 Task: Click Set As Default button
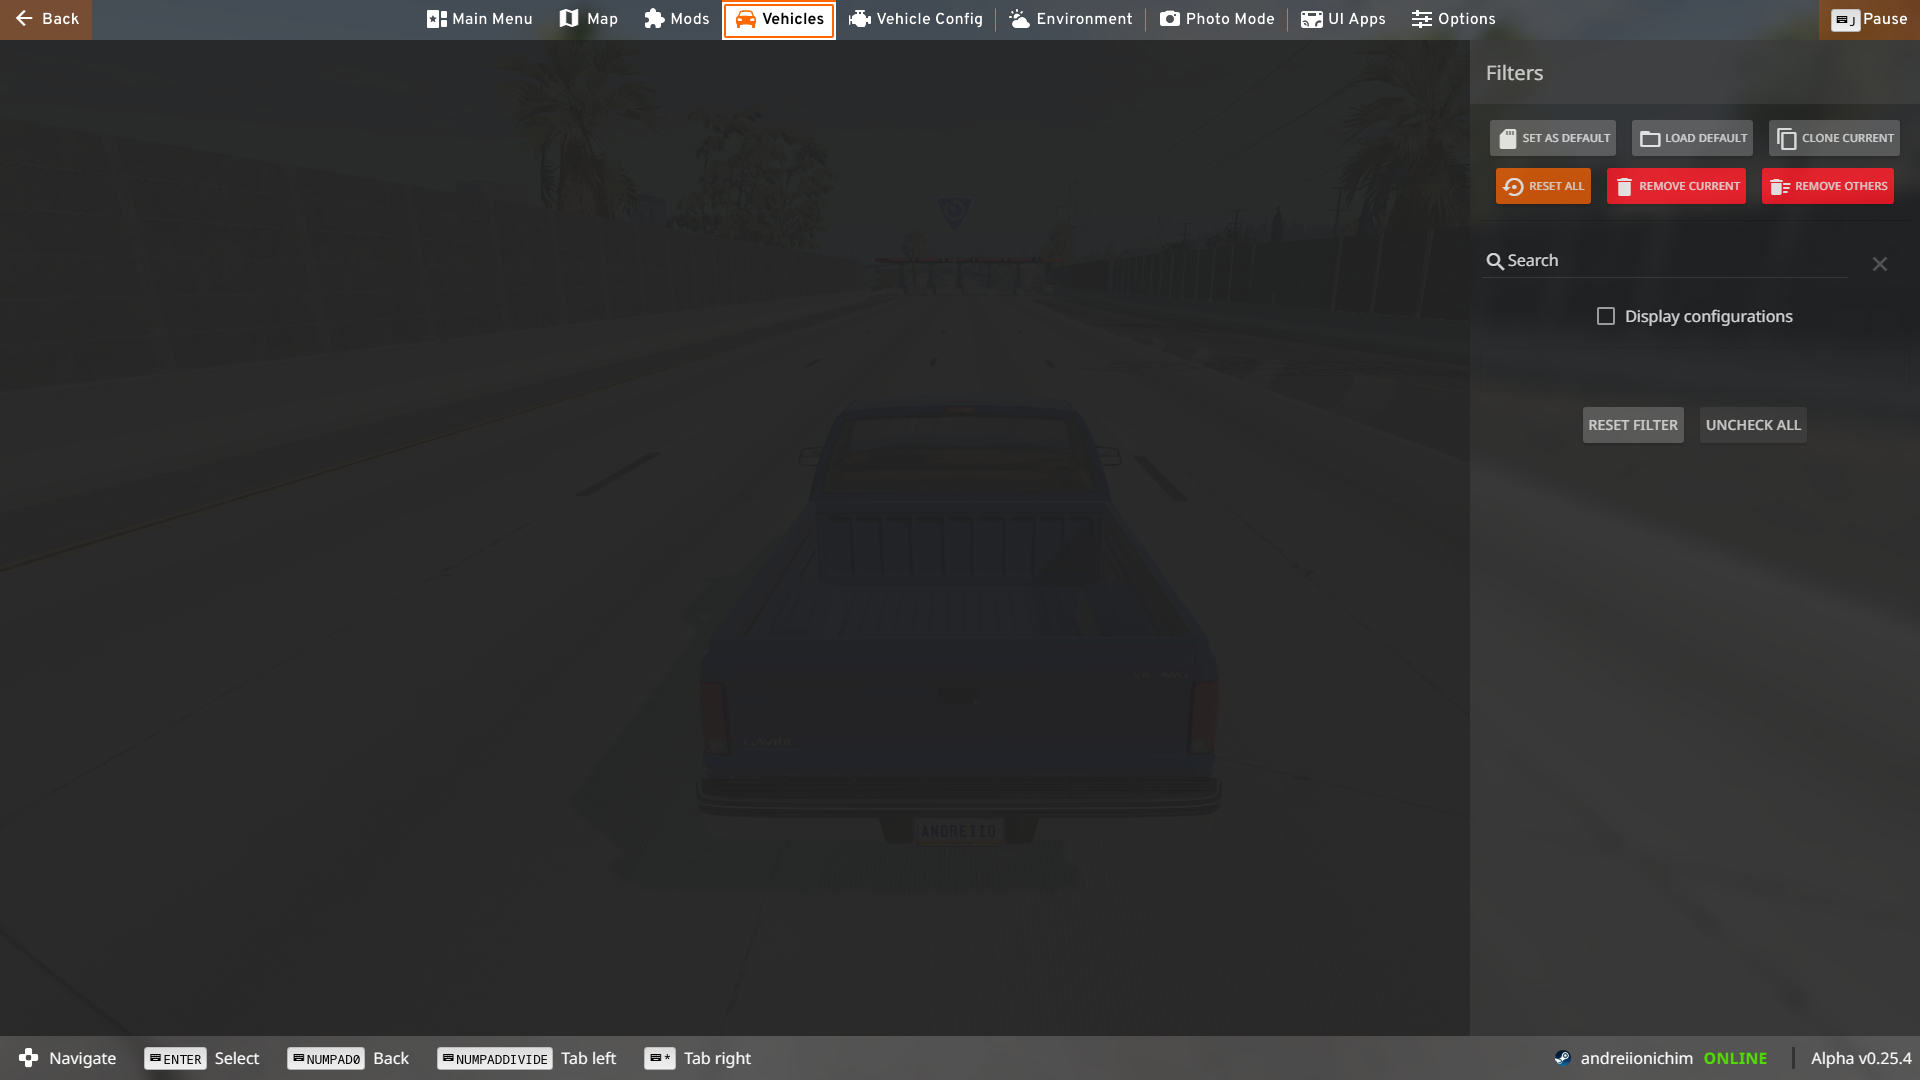pyautogui.click(x=1553, y=138)
